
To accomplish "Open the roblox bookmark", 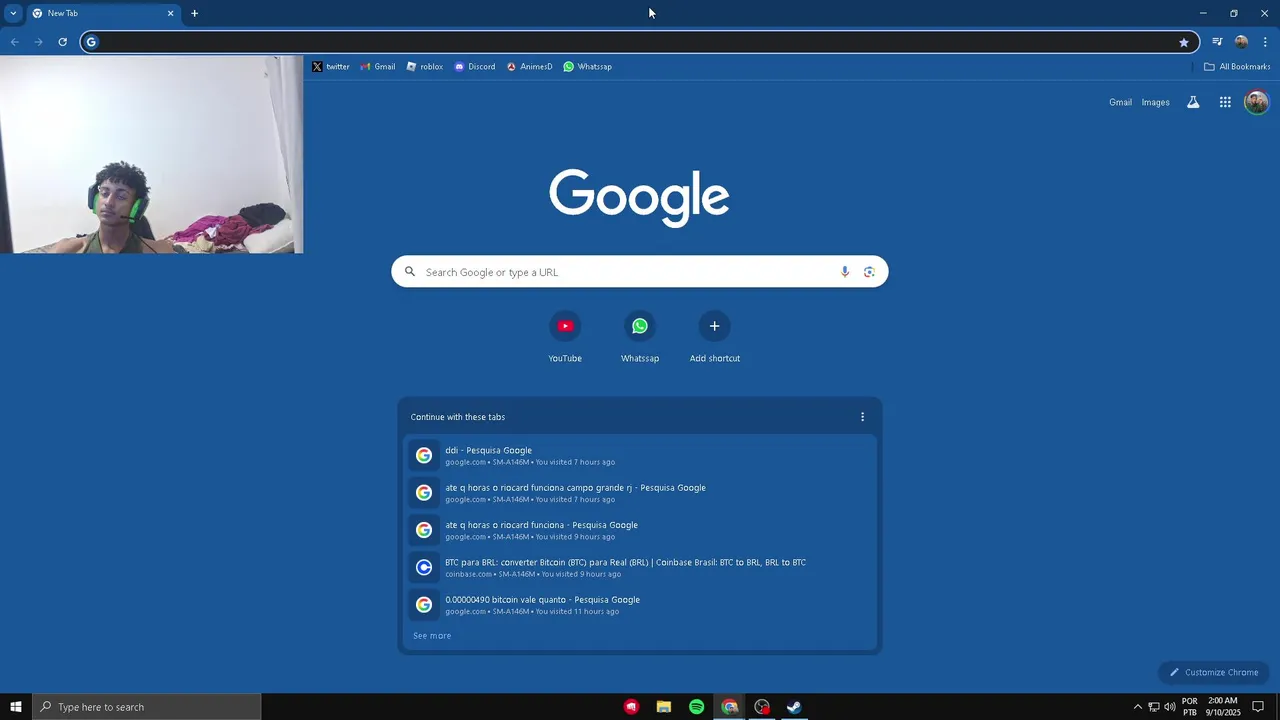I will 425,67.
